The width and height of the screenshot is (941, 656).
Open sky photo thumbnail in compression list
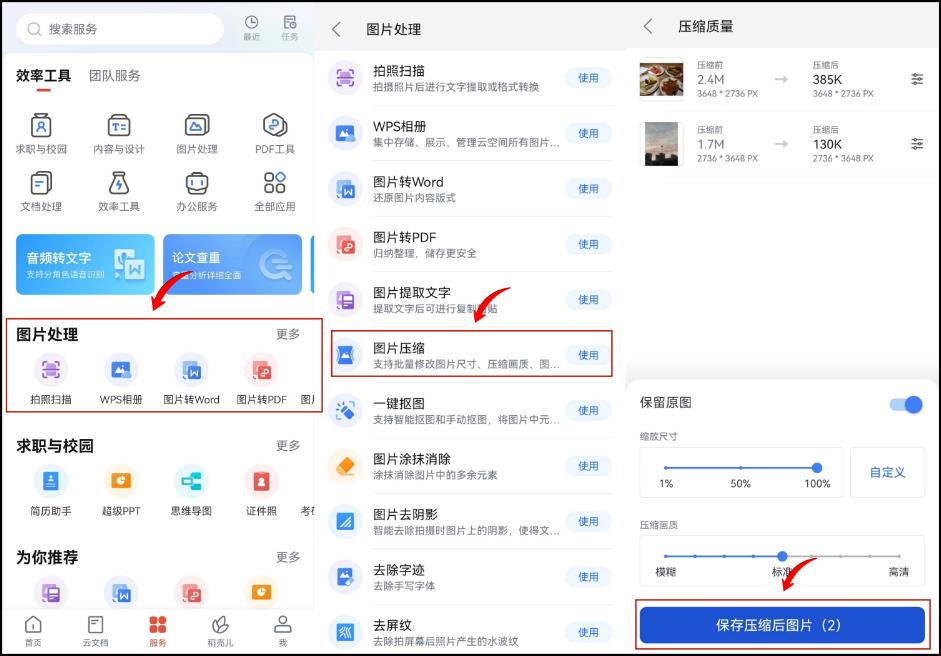(661, 144)
